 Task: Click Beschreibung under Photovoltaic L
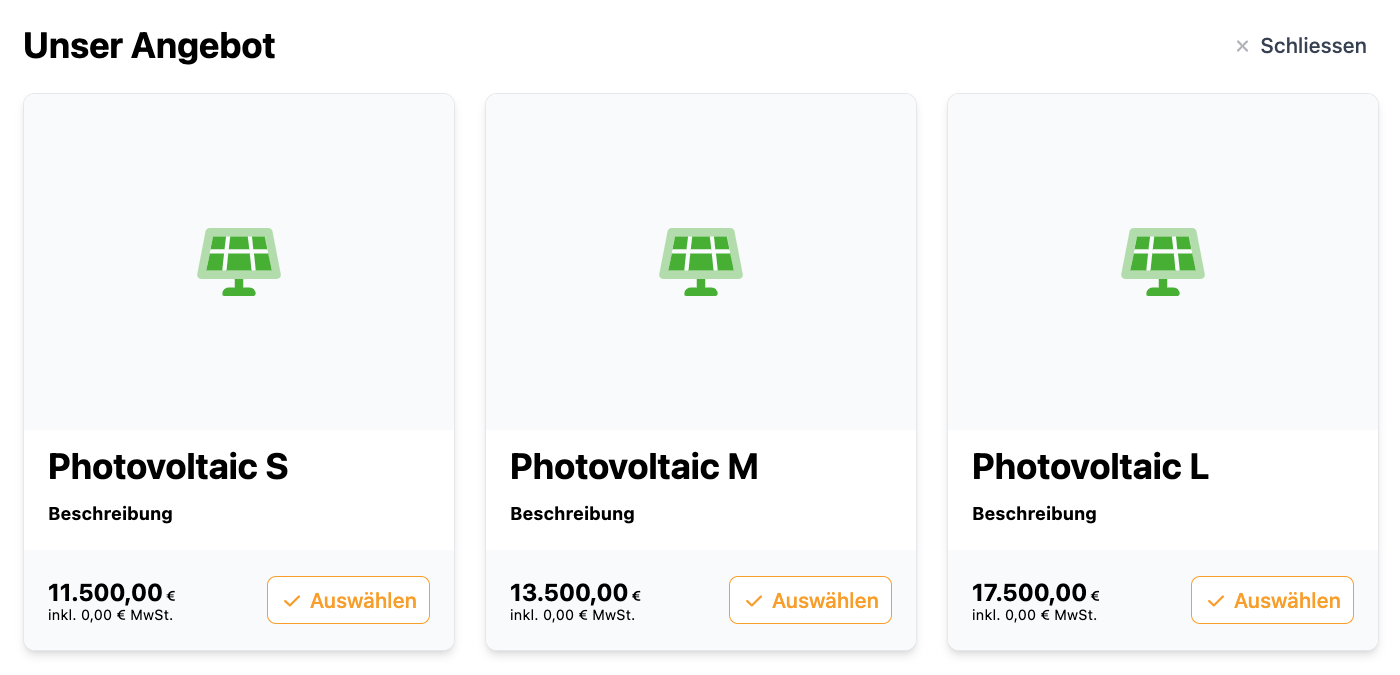[1034, 514]
